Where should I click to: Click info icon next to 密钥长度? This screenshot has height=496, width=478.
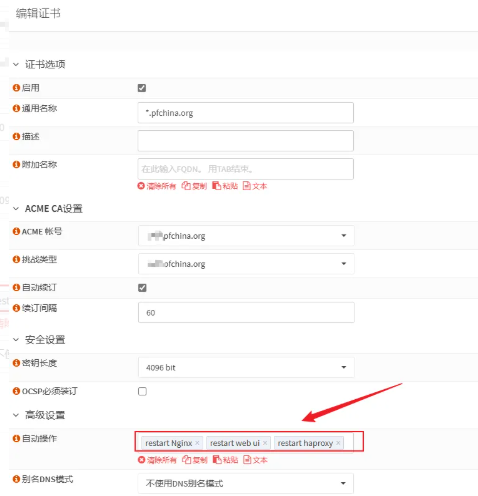point(16,363)
